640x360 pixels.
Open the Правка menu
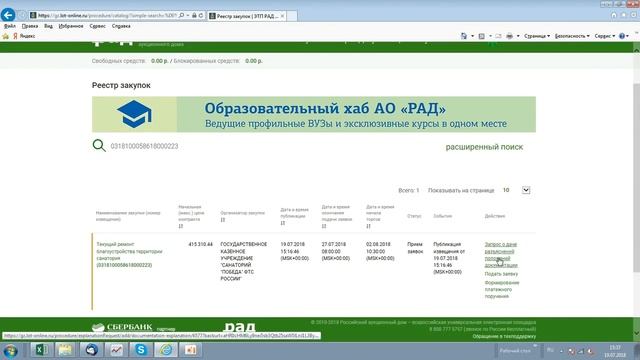30,26
